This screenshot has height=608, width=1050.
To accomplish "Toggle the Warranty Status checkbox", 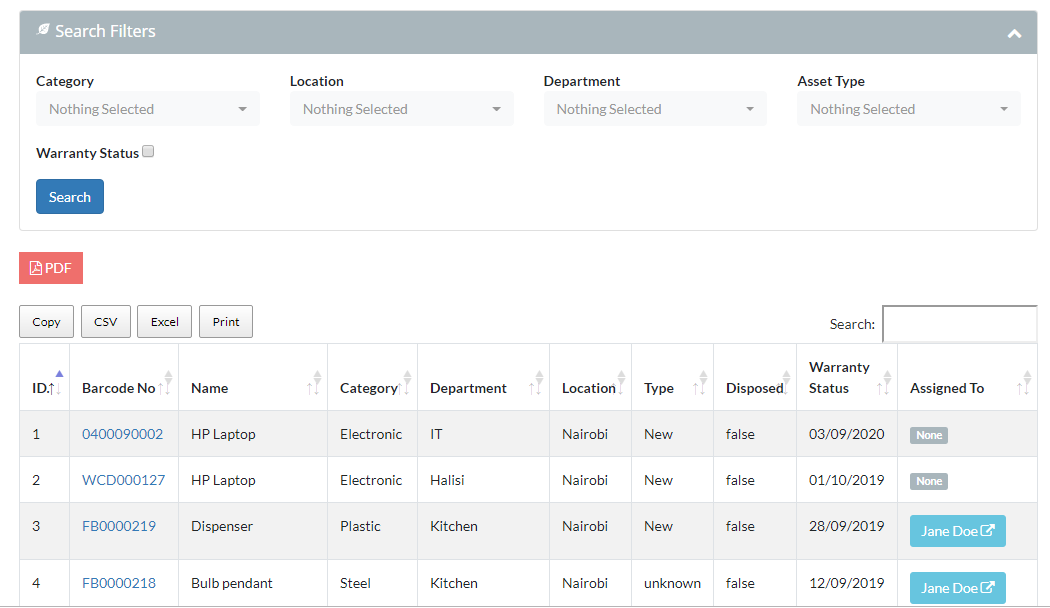I will [x=148, y=152].
